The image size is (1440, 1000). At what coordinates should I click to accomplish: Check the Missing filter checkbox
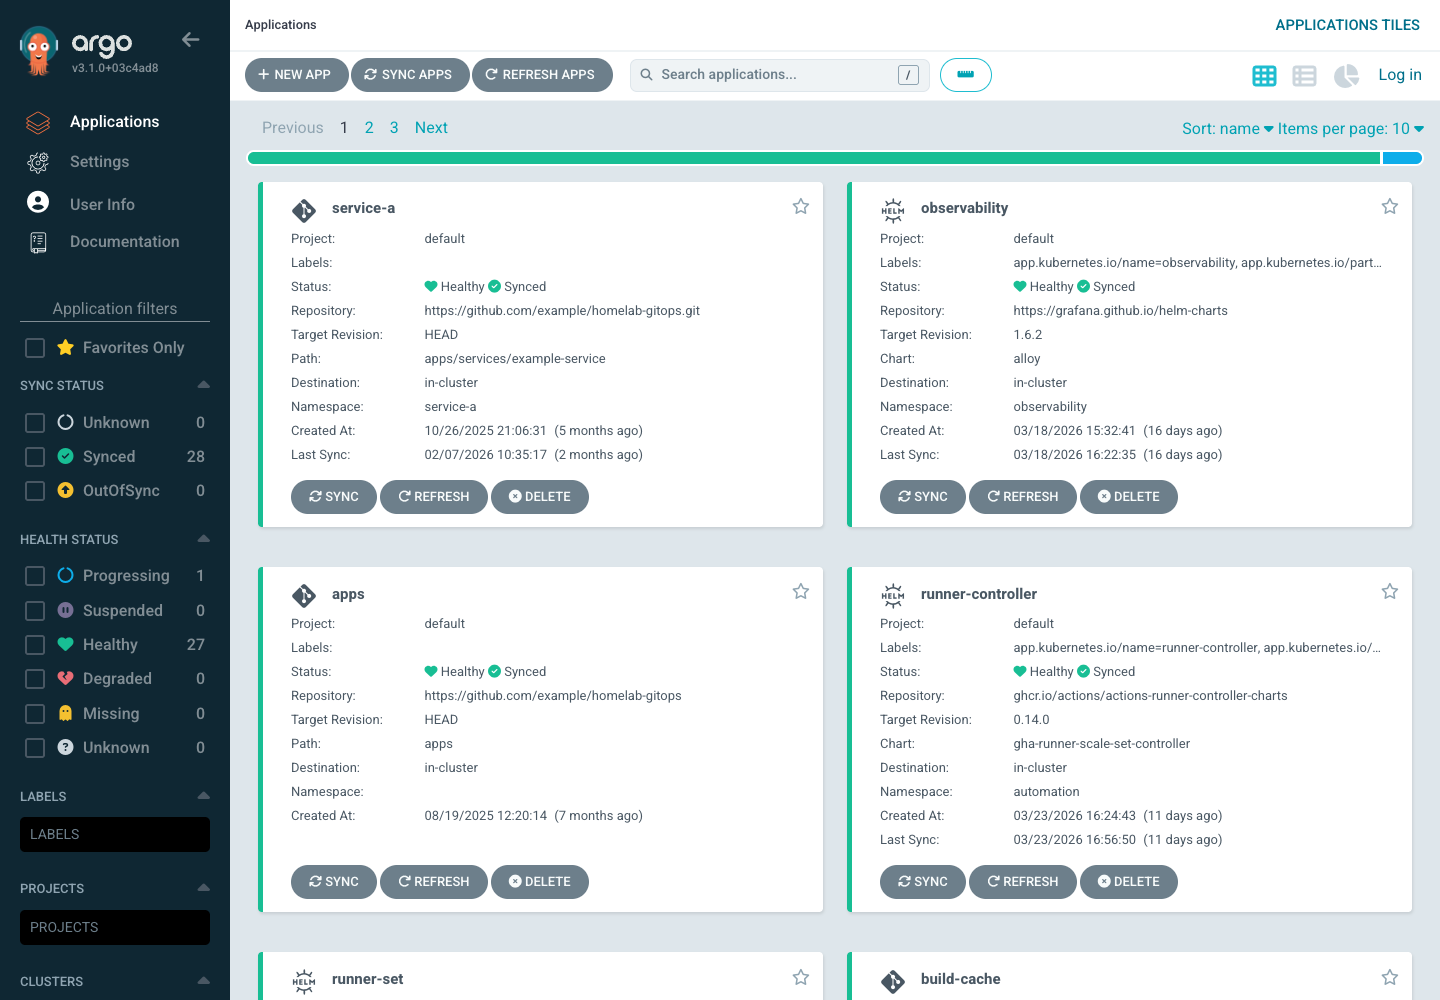[x=35, y=714]
